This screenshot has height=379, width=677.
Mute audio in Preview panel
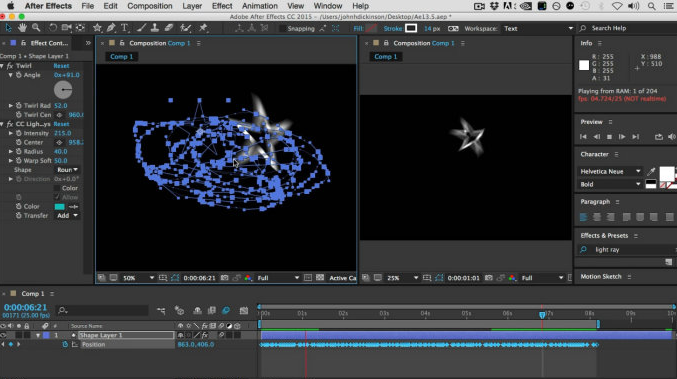[x=672, y=137]
